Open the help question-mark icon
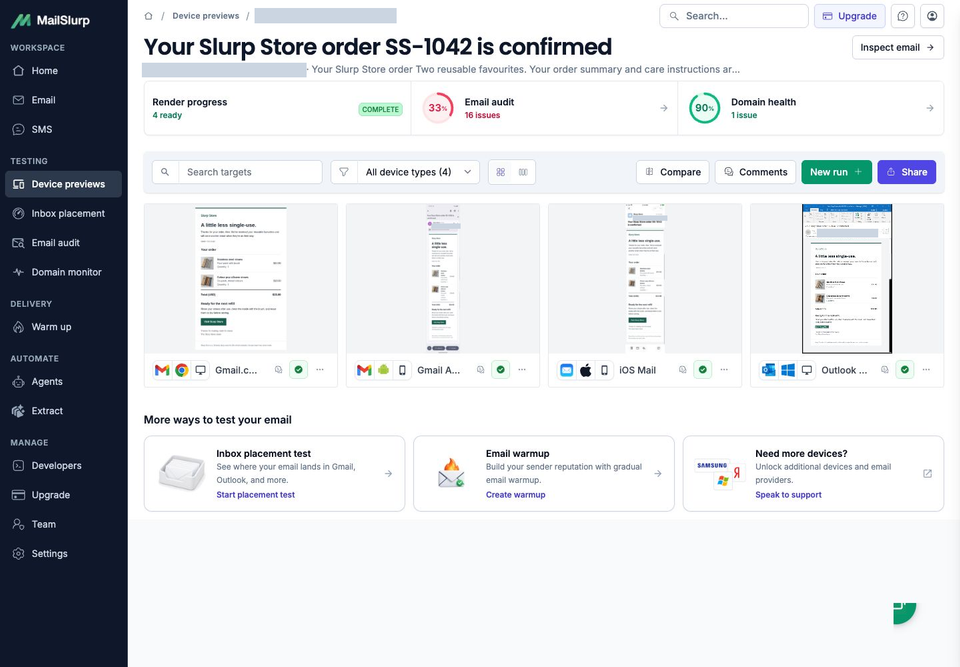This screenshot has height=667, width=960. coord(902,16)
